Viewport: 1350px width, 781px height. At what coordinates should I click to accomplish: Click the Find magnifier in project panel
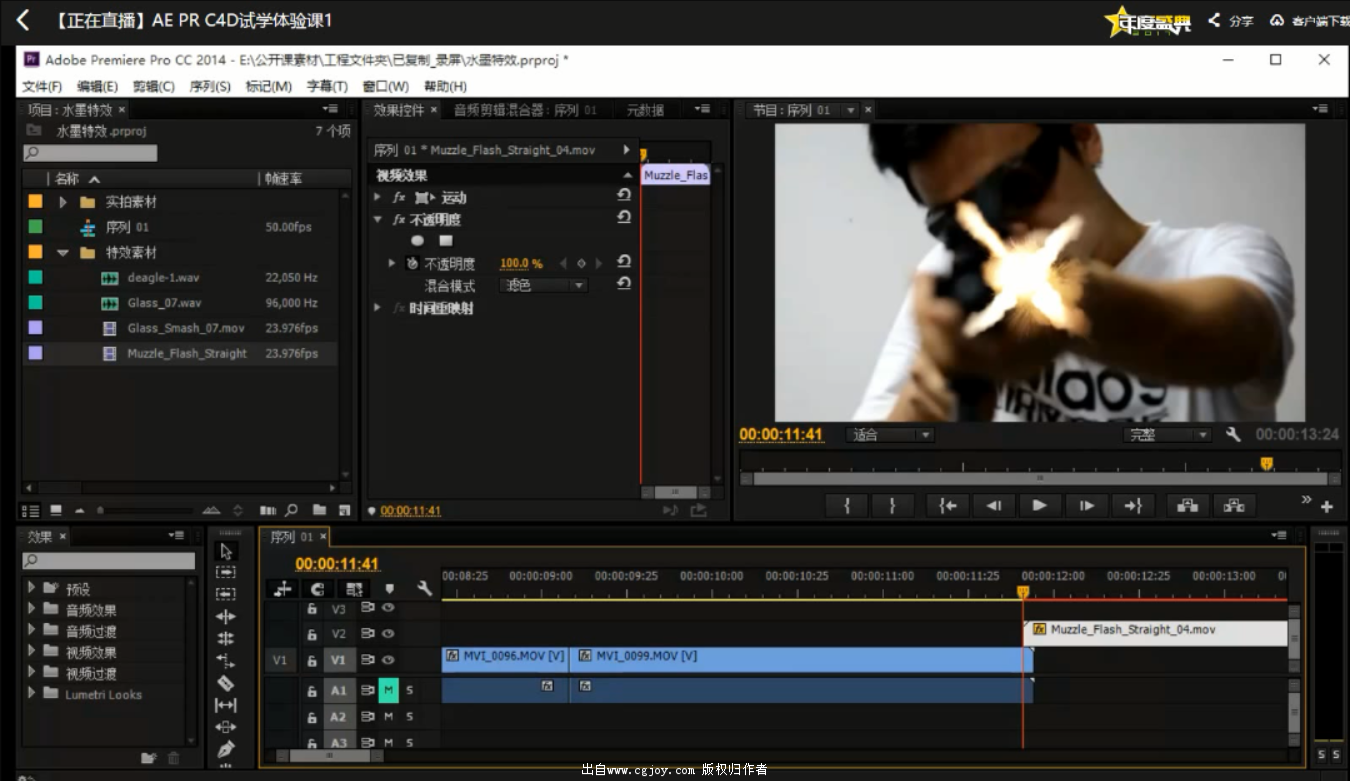click(292, 510)
